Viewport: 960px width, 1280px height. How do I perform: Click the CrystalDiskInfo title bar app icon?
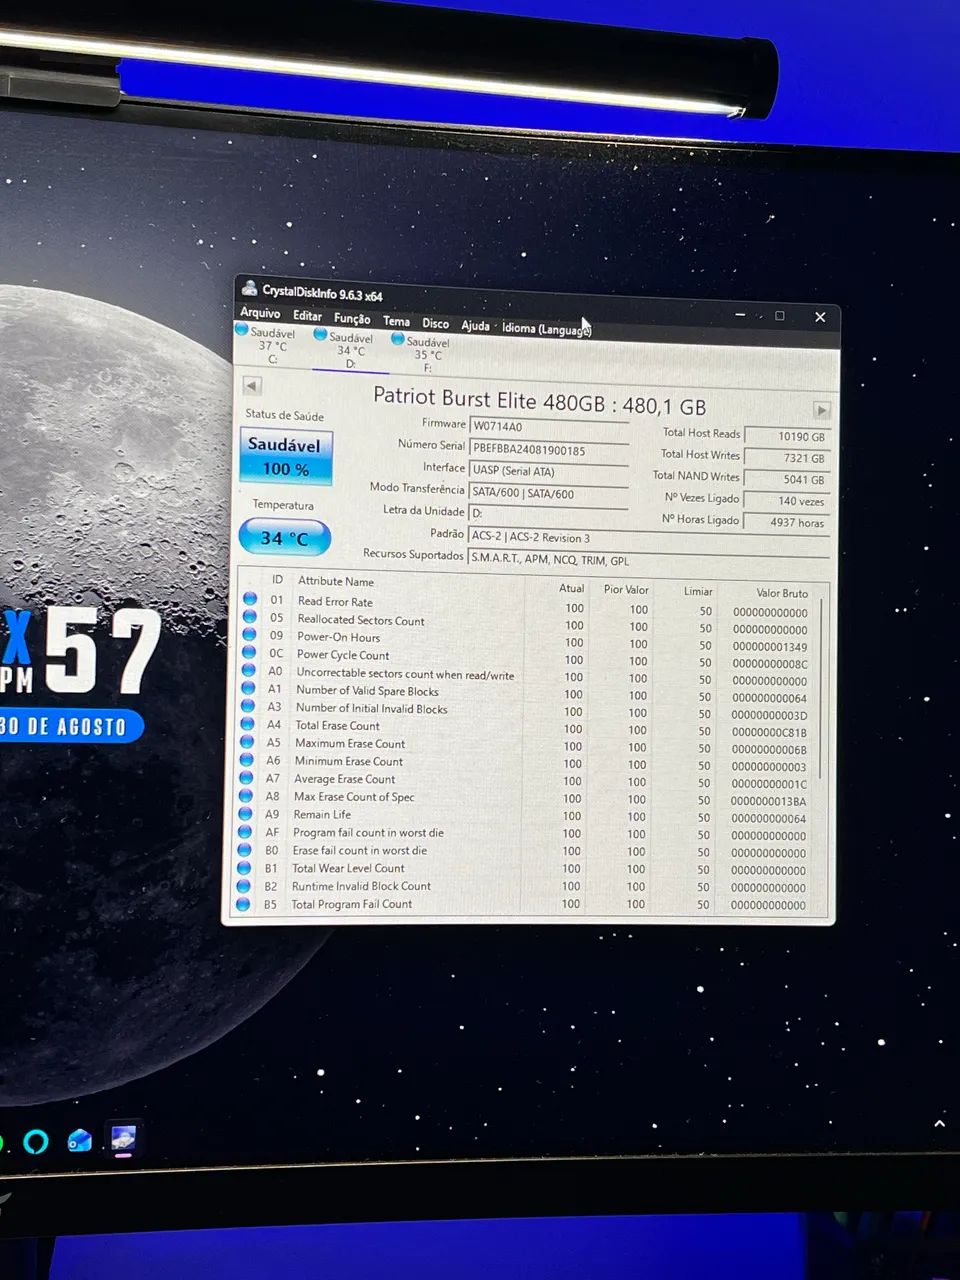249,289
